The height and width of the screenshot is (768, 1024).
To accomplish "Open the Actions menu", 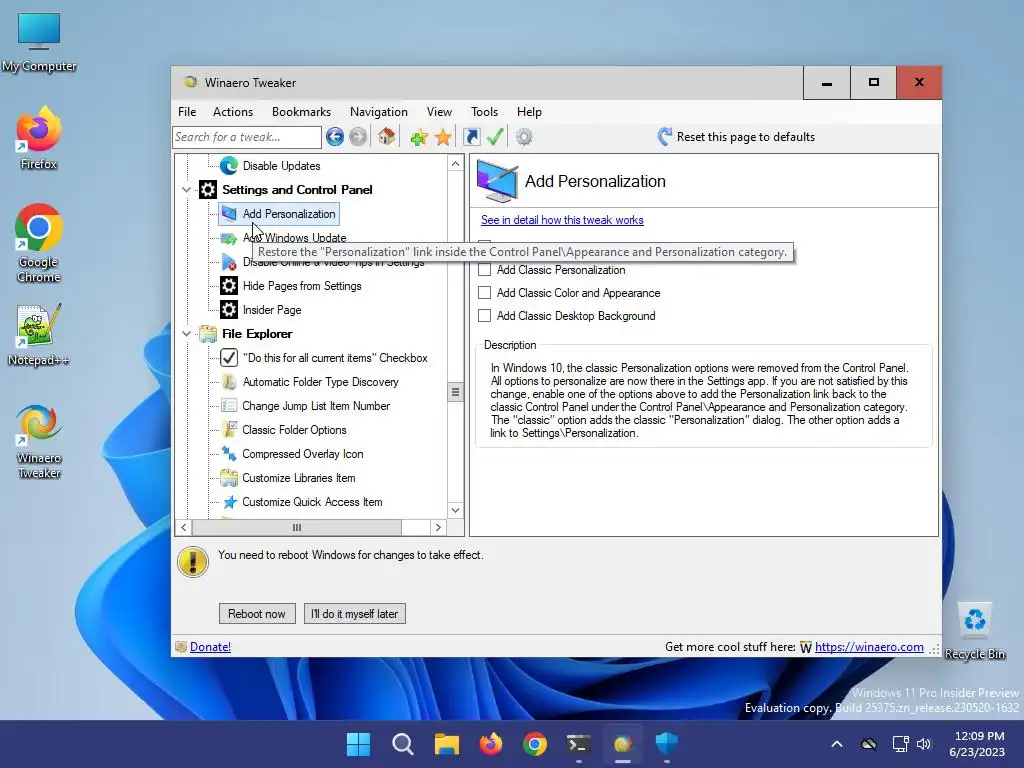I will (x=232, y=112).
